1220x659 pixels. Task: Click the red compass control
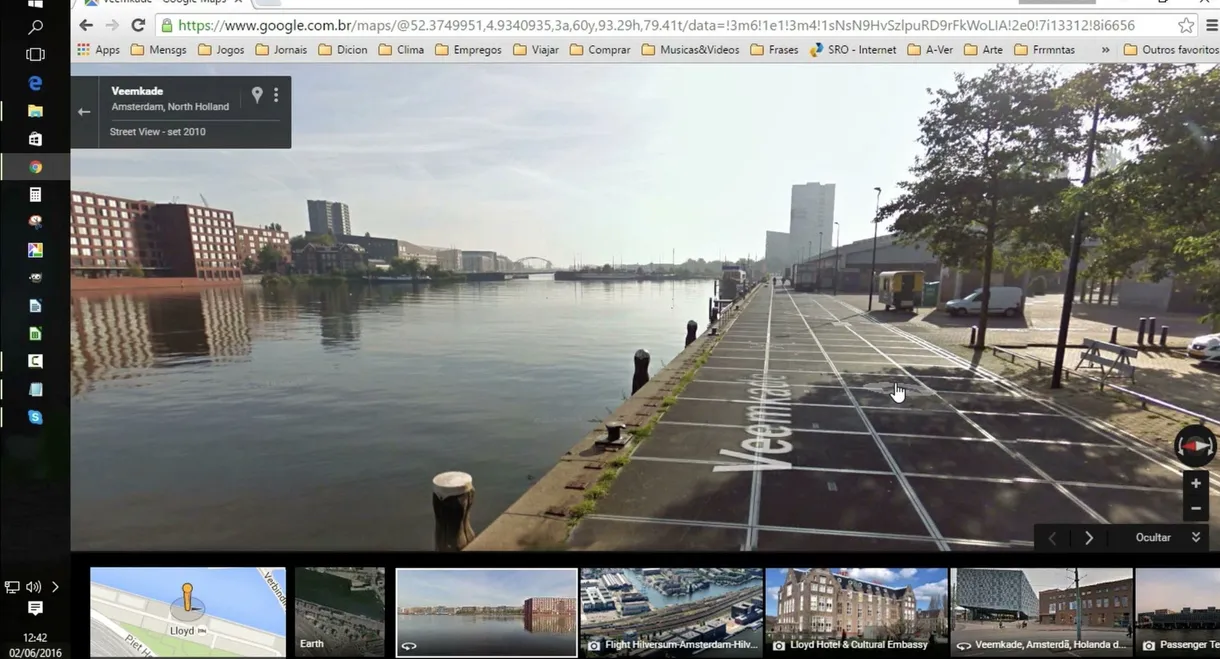tap(1195, 445)
